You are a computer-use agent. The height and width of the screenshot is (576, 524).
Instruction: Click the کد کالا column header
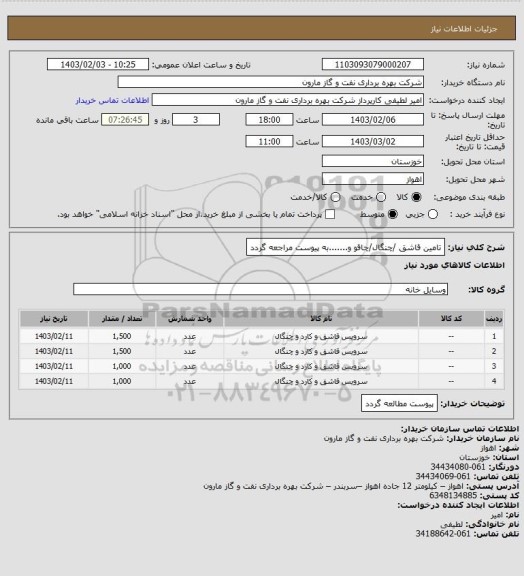click(451, 319)
